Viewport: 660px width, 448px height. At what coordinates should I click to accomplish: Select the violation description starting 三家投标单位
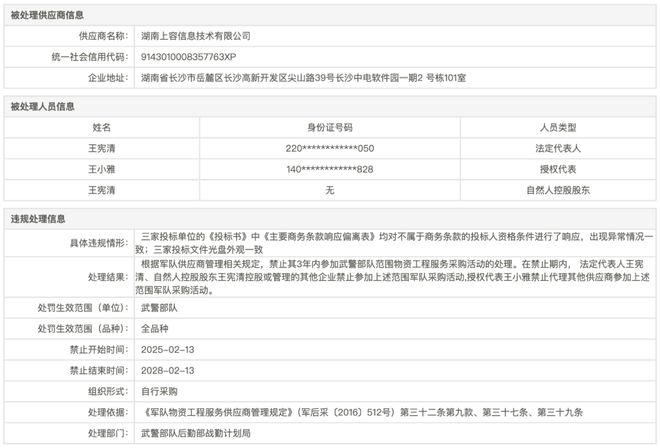(394, 243)
